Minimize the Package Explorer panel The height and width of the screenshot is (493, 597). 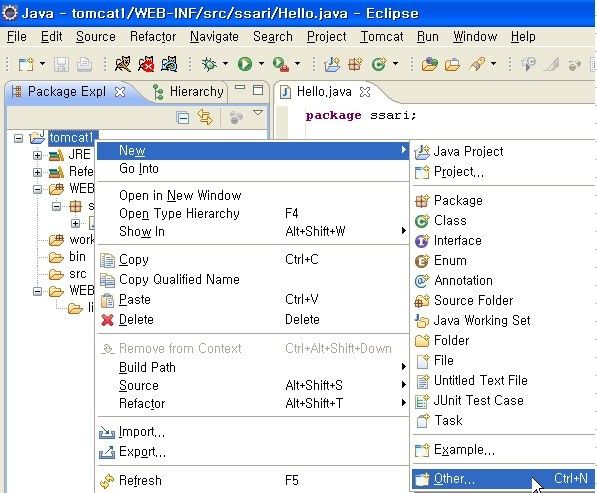(x=240, y=88)
